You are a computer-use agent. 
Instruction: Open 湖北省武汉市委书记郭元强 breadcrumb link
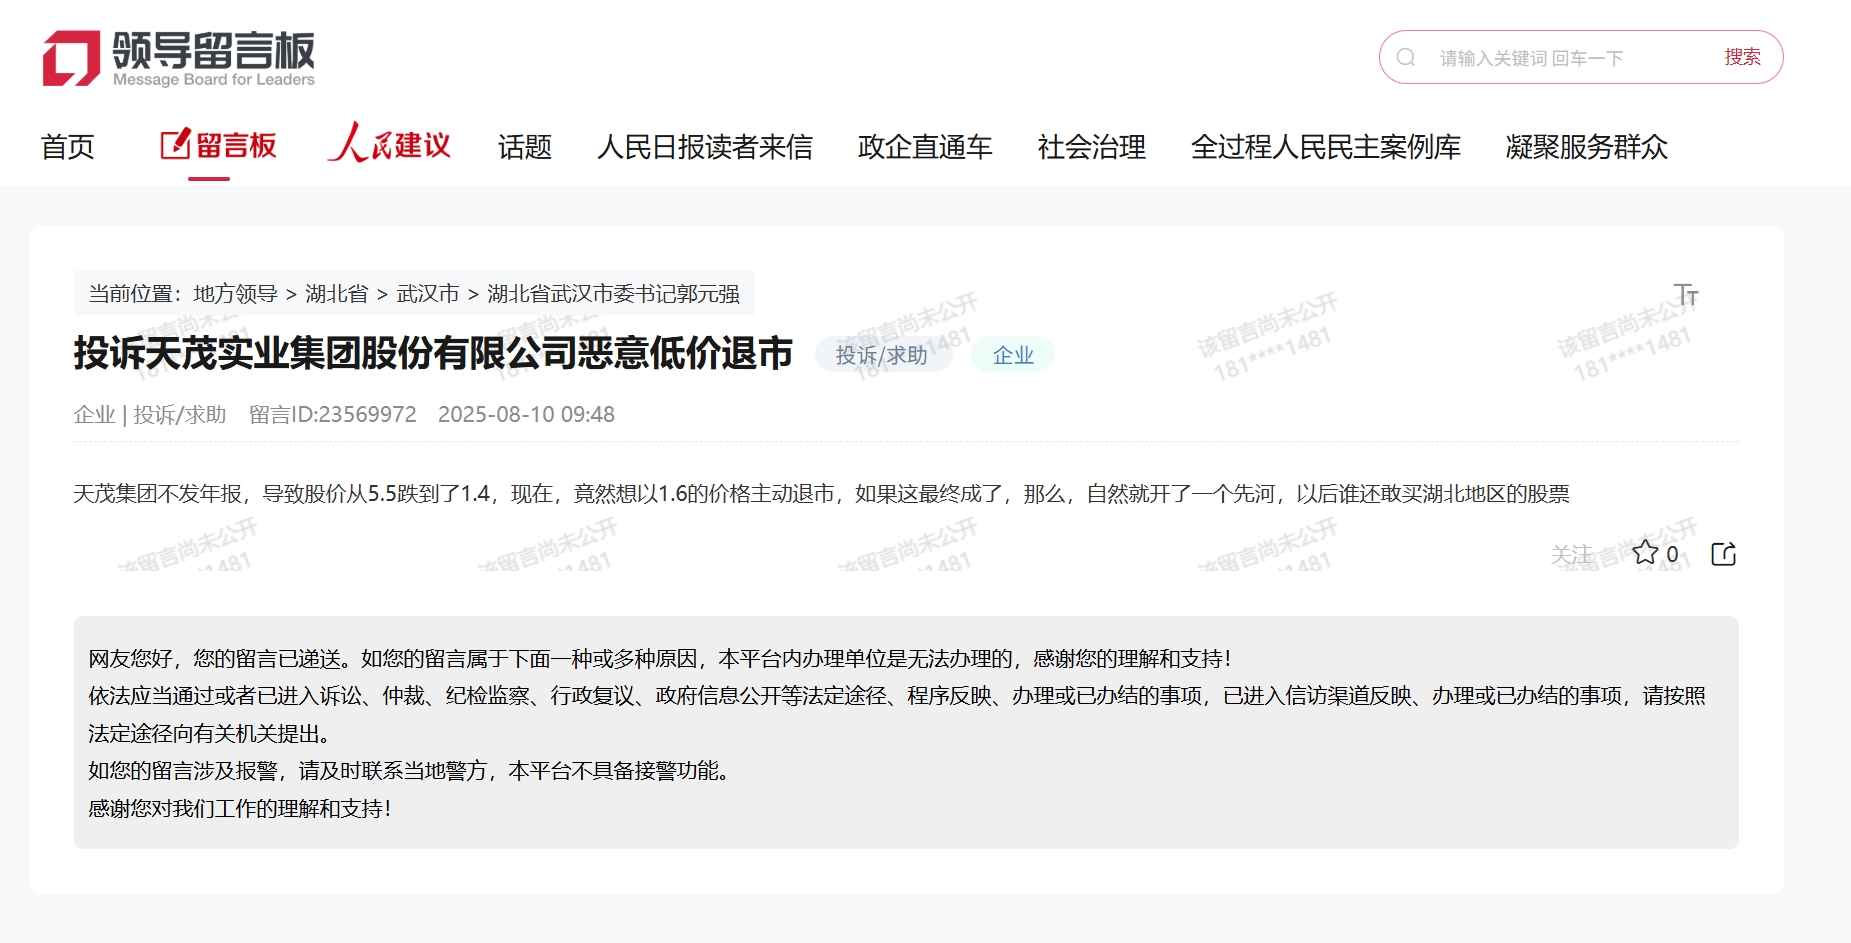pyautogui.click(x=613, y=294)
